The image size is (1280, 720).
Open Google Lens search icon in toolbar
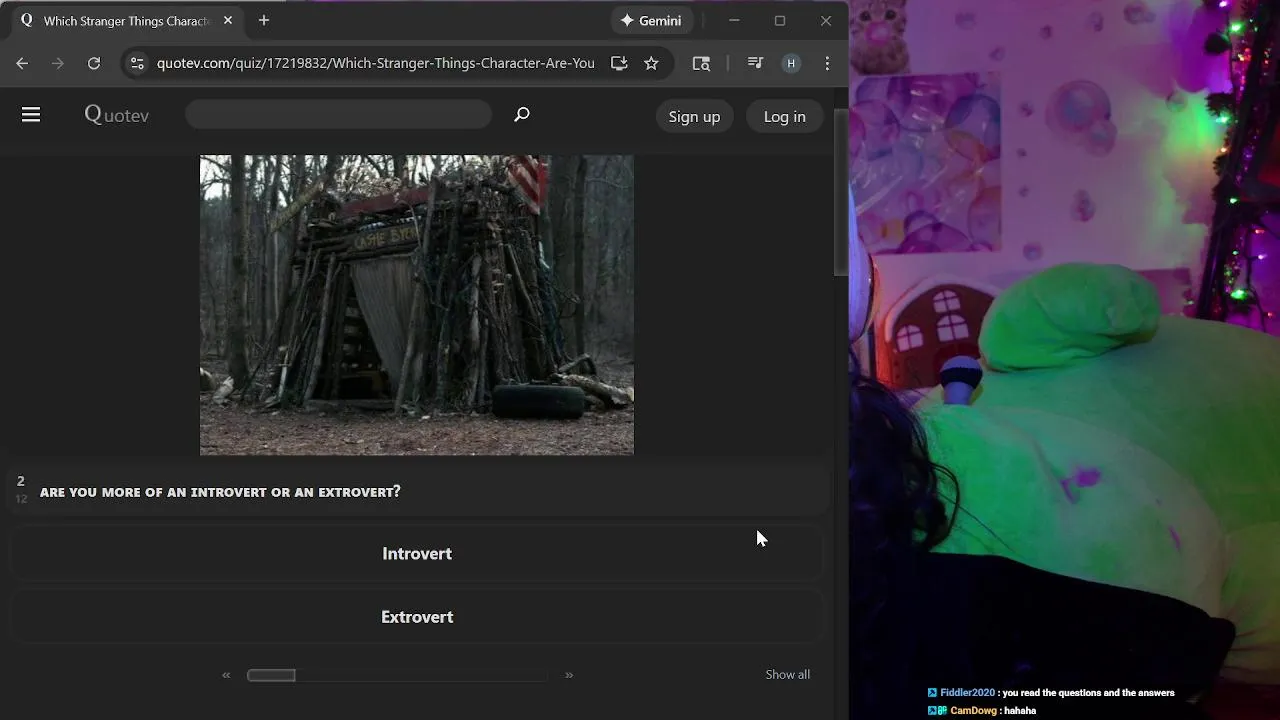tap(701, 63)
